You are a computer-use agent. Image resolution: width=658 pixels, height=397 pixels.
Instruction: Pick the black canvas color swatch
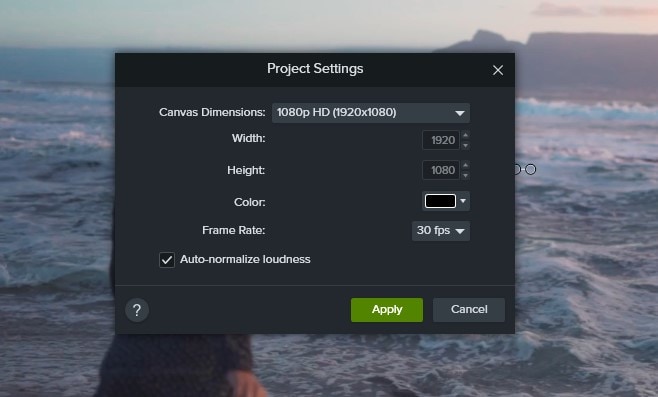coord(440,201)
